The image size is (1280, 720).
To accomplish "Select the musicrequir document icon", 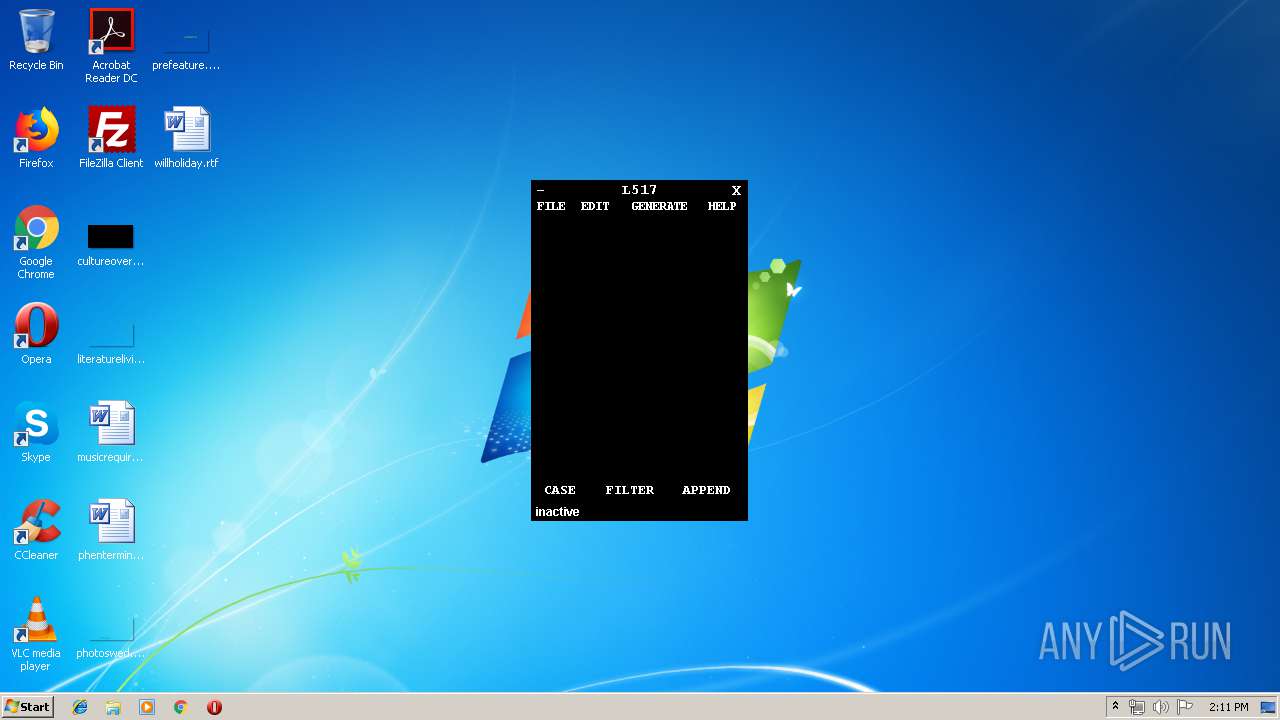I will [111, 433].
